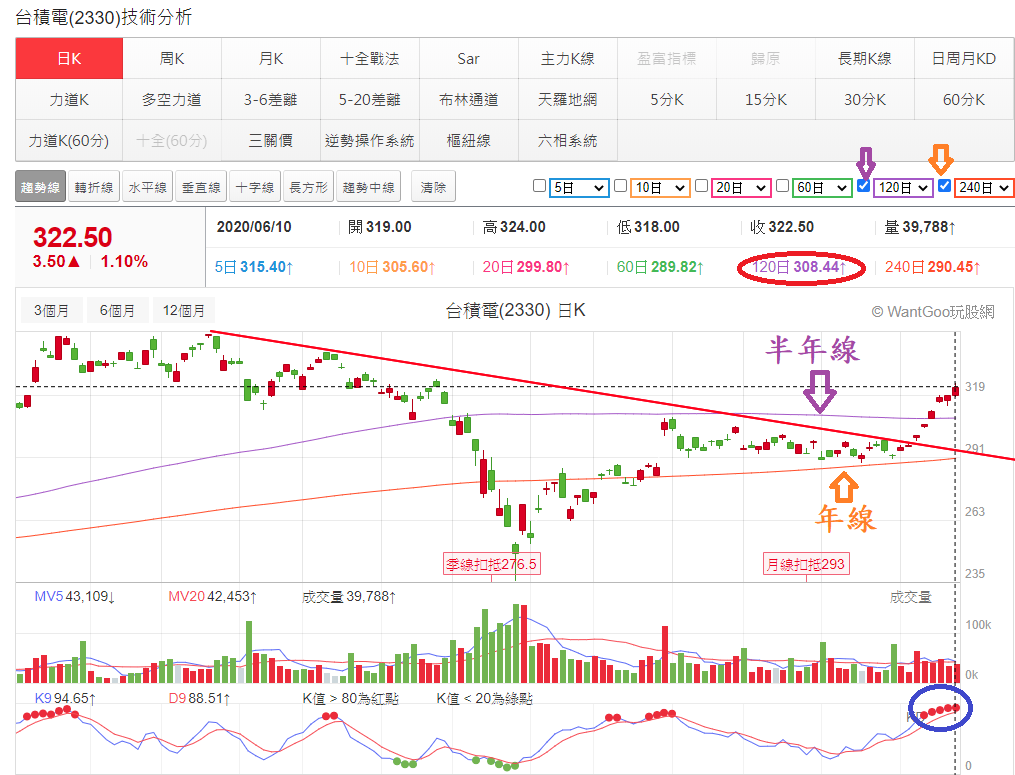Click the K9 94.65 indicator value
This screenshot has height=775, width=1015.
[66, 699]
